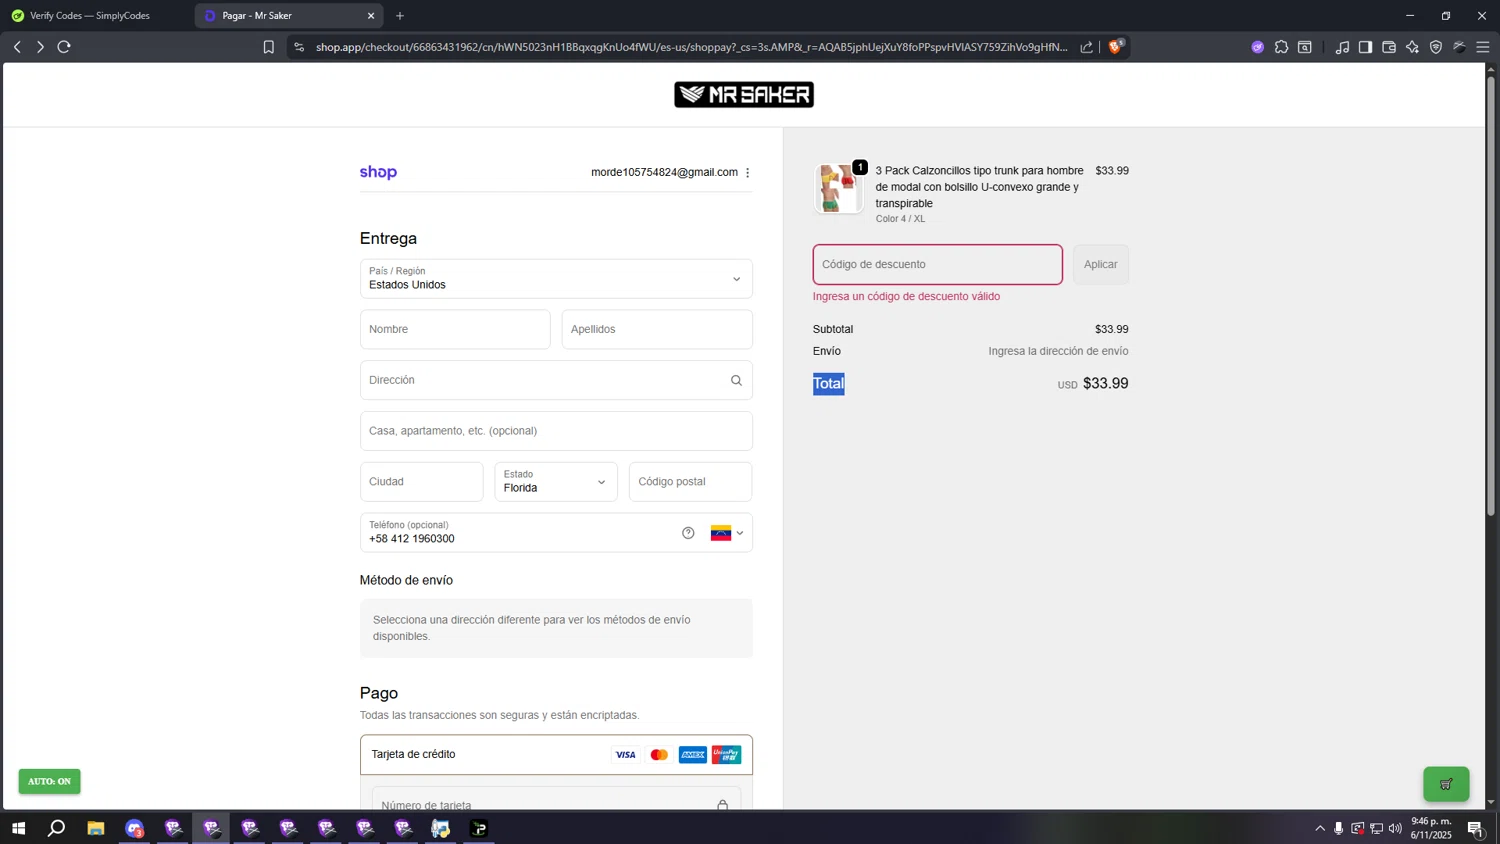Click the Ciudad input field
The height and width of the screenshot is (844, 1500).
422,482
